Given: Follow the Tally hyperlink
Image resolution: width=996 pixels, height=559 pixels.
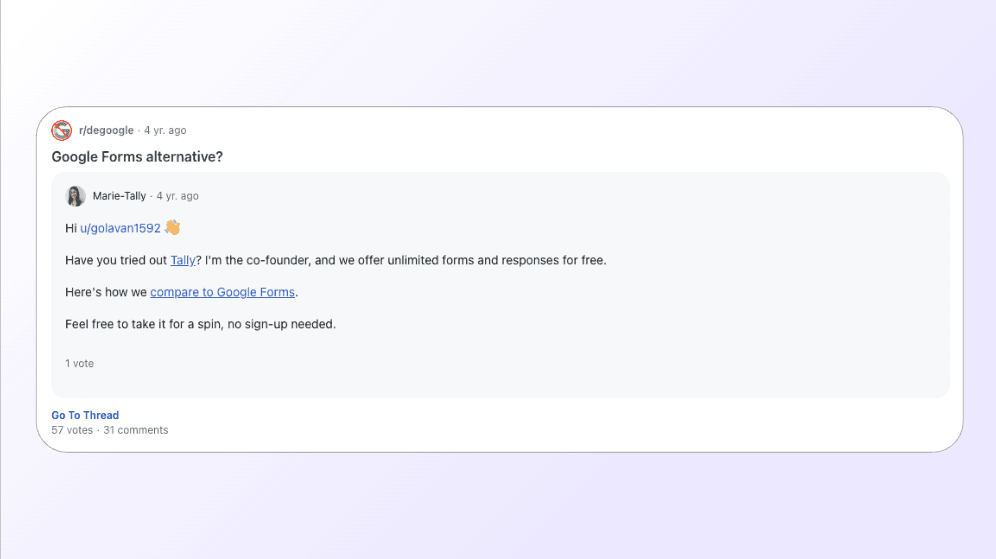Looking at the screenshot, I should point(182,260).
